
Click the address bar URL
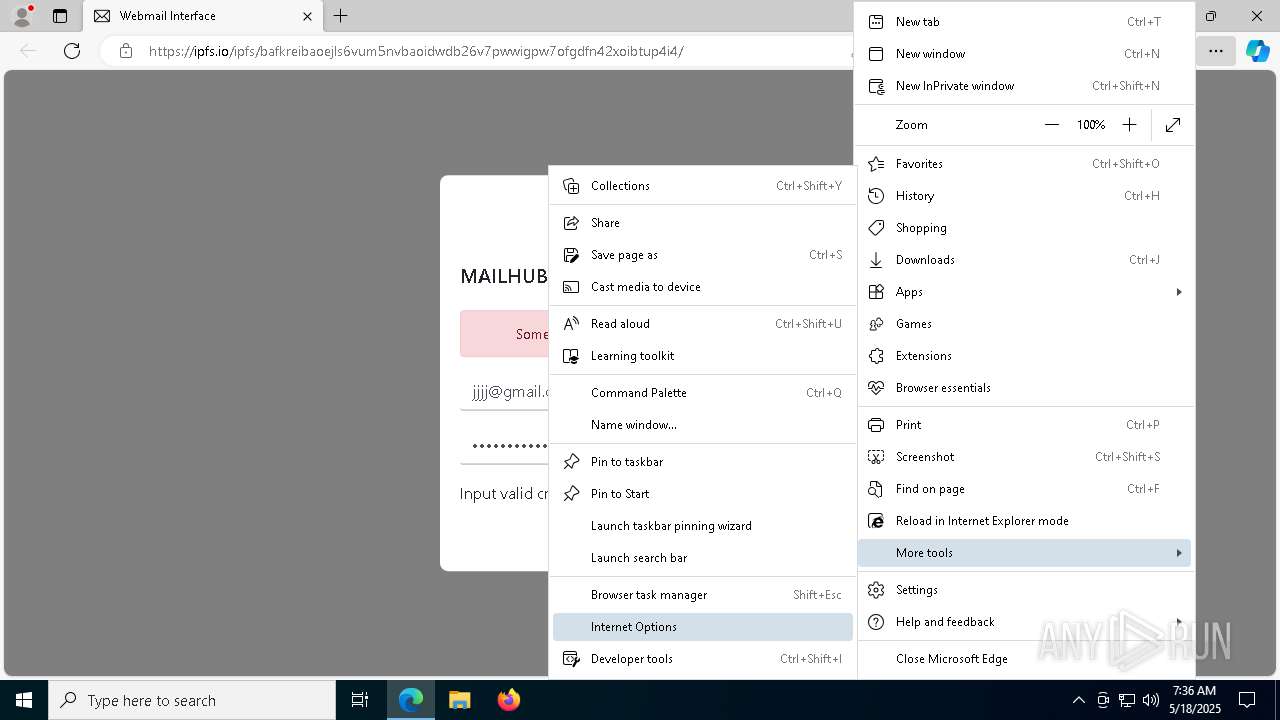coord(416,51)
